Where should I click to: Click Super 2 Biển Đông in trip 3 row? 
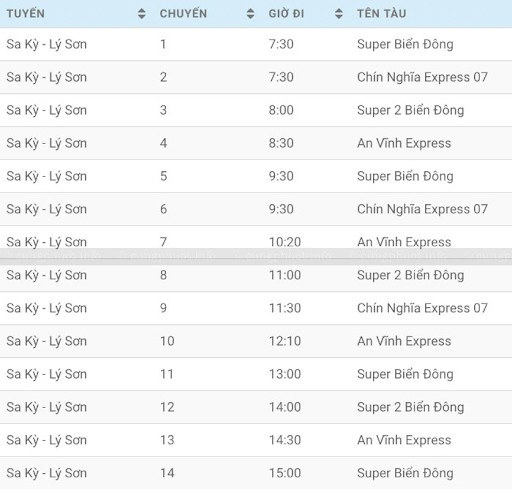[x=410, y=110]
